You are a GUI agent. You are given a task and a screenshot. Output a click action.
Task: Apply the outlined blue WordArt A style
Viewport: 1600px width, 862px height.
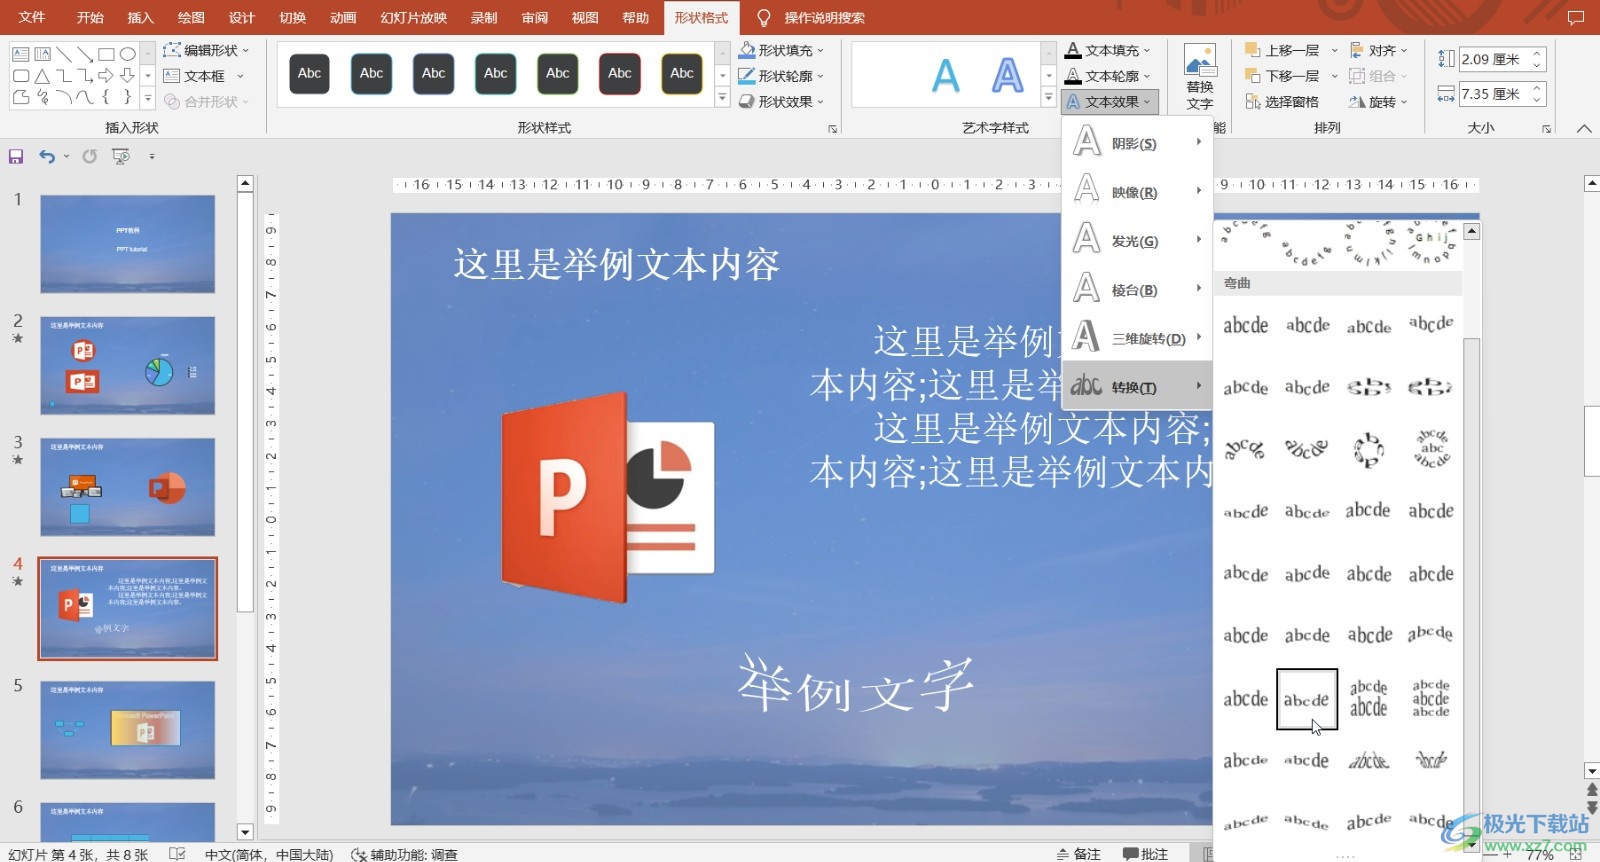1008,76
